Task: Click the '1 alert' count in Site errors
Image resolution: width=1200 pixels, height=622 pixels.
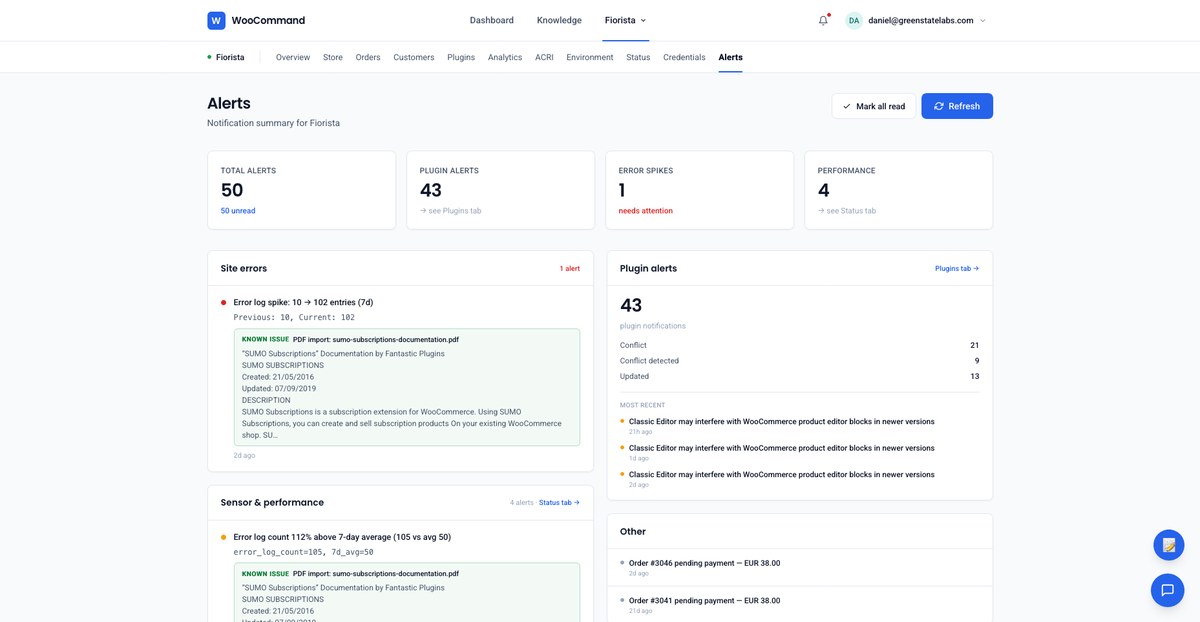Action: [x=570, y=268]
